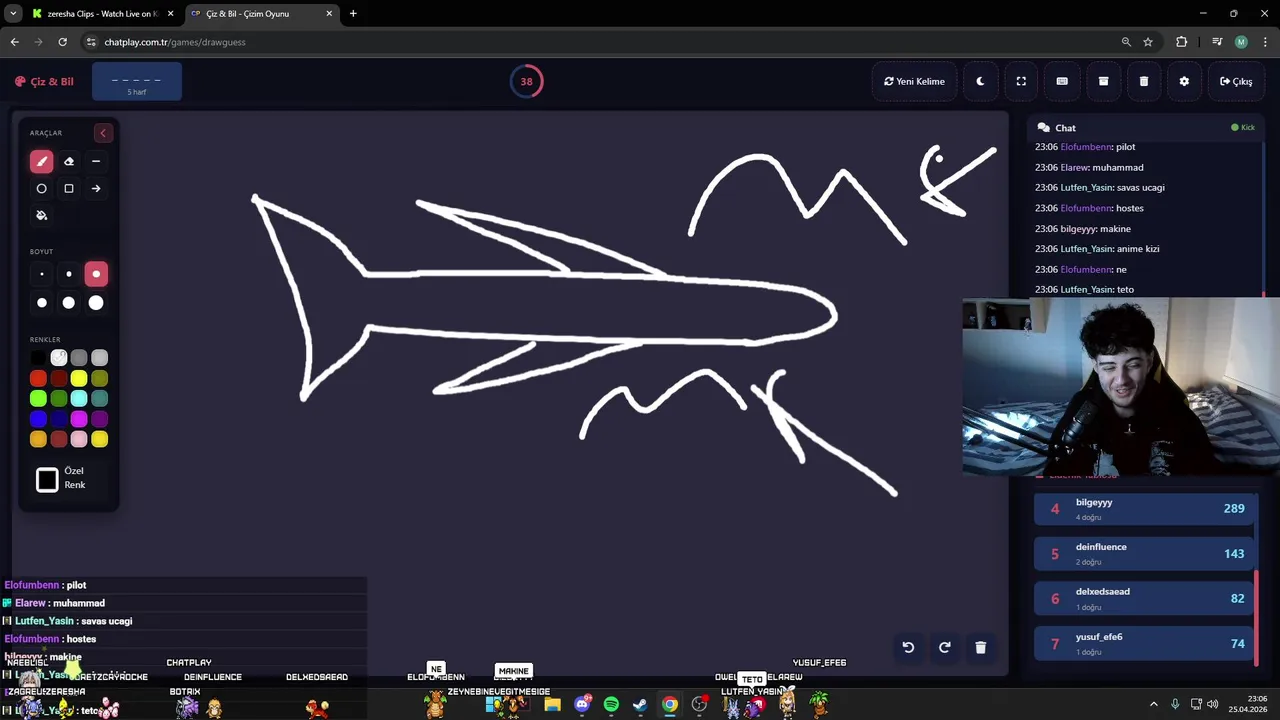Screen dimensions: 1280x720
Task: Clear canvas with bottom trash icon
Action: [x=980, y=647]
